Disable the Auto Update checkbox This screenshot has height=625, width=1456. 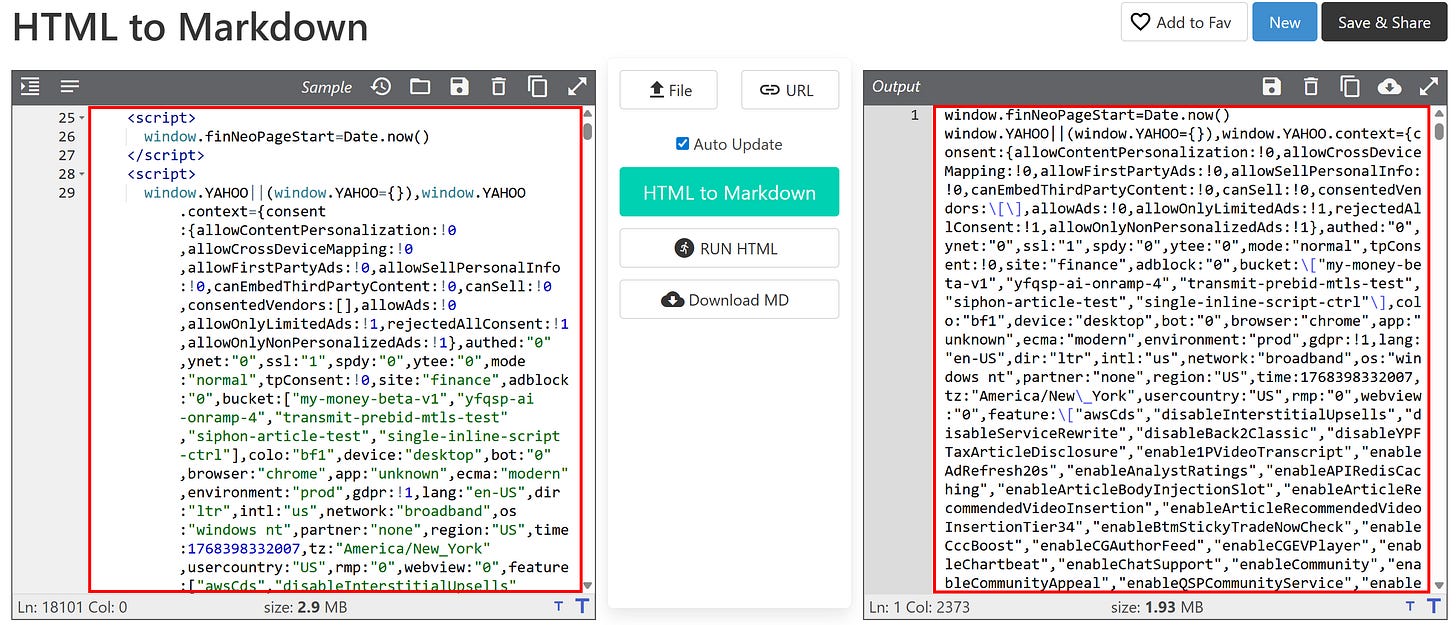(x=681, y=144)
